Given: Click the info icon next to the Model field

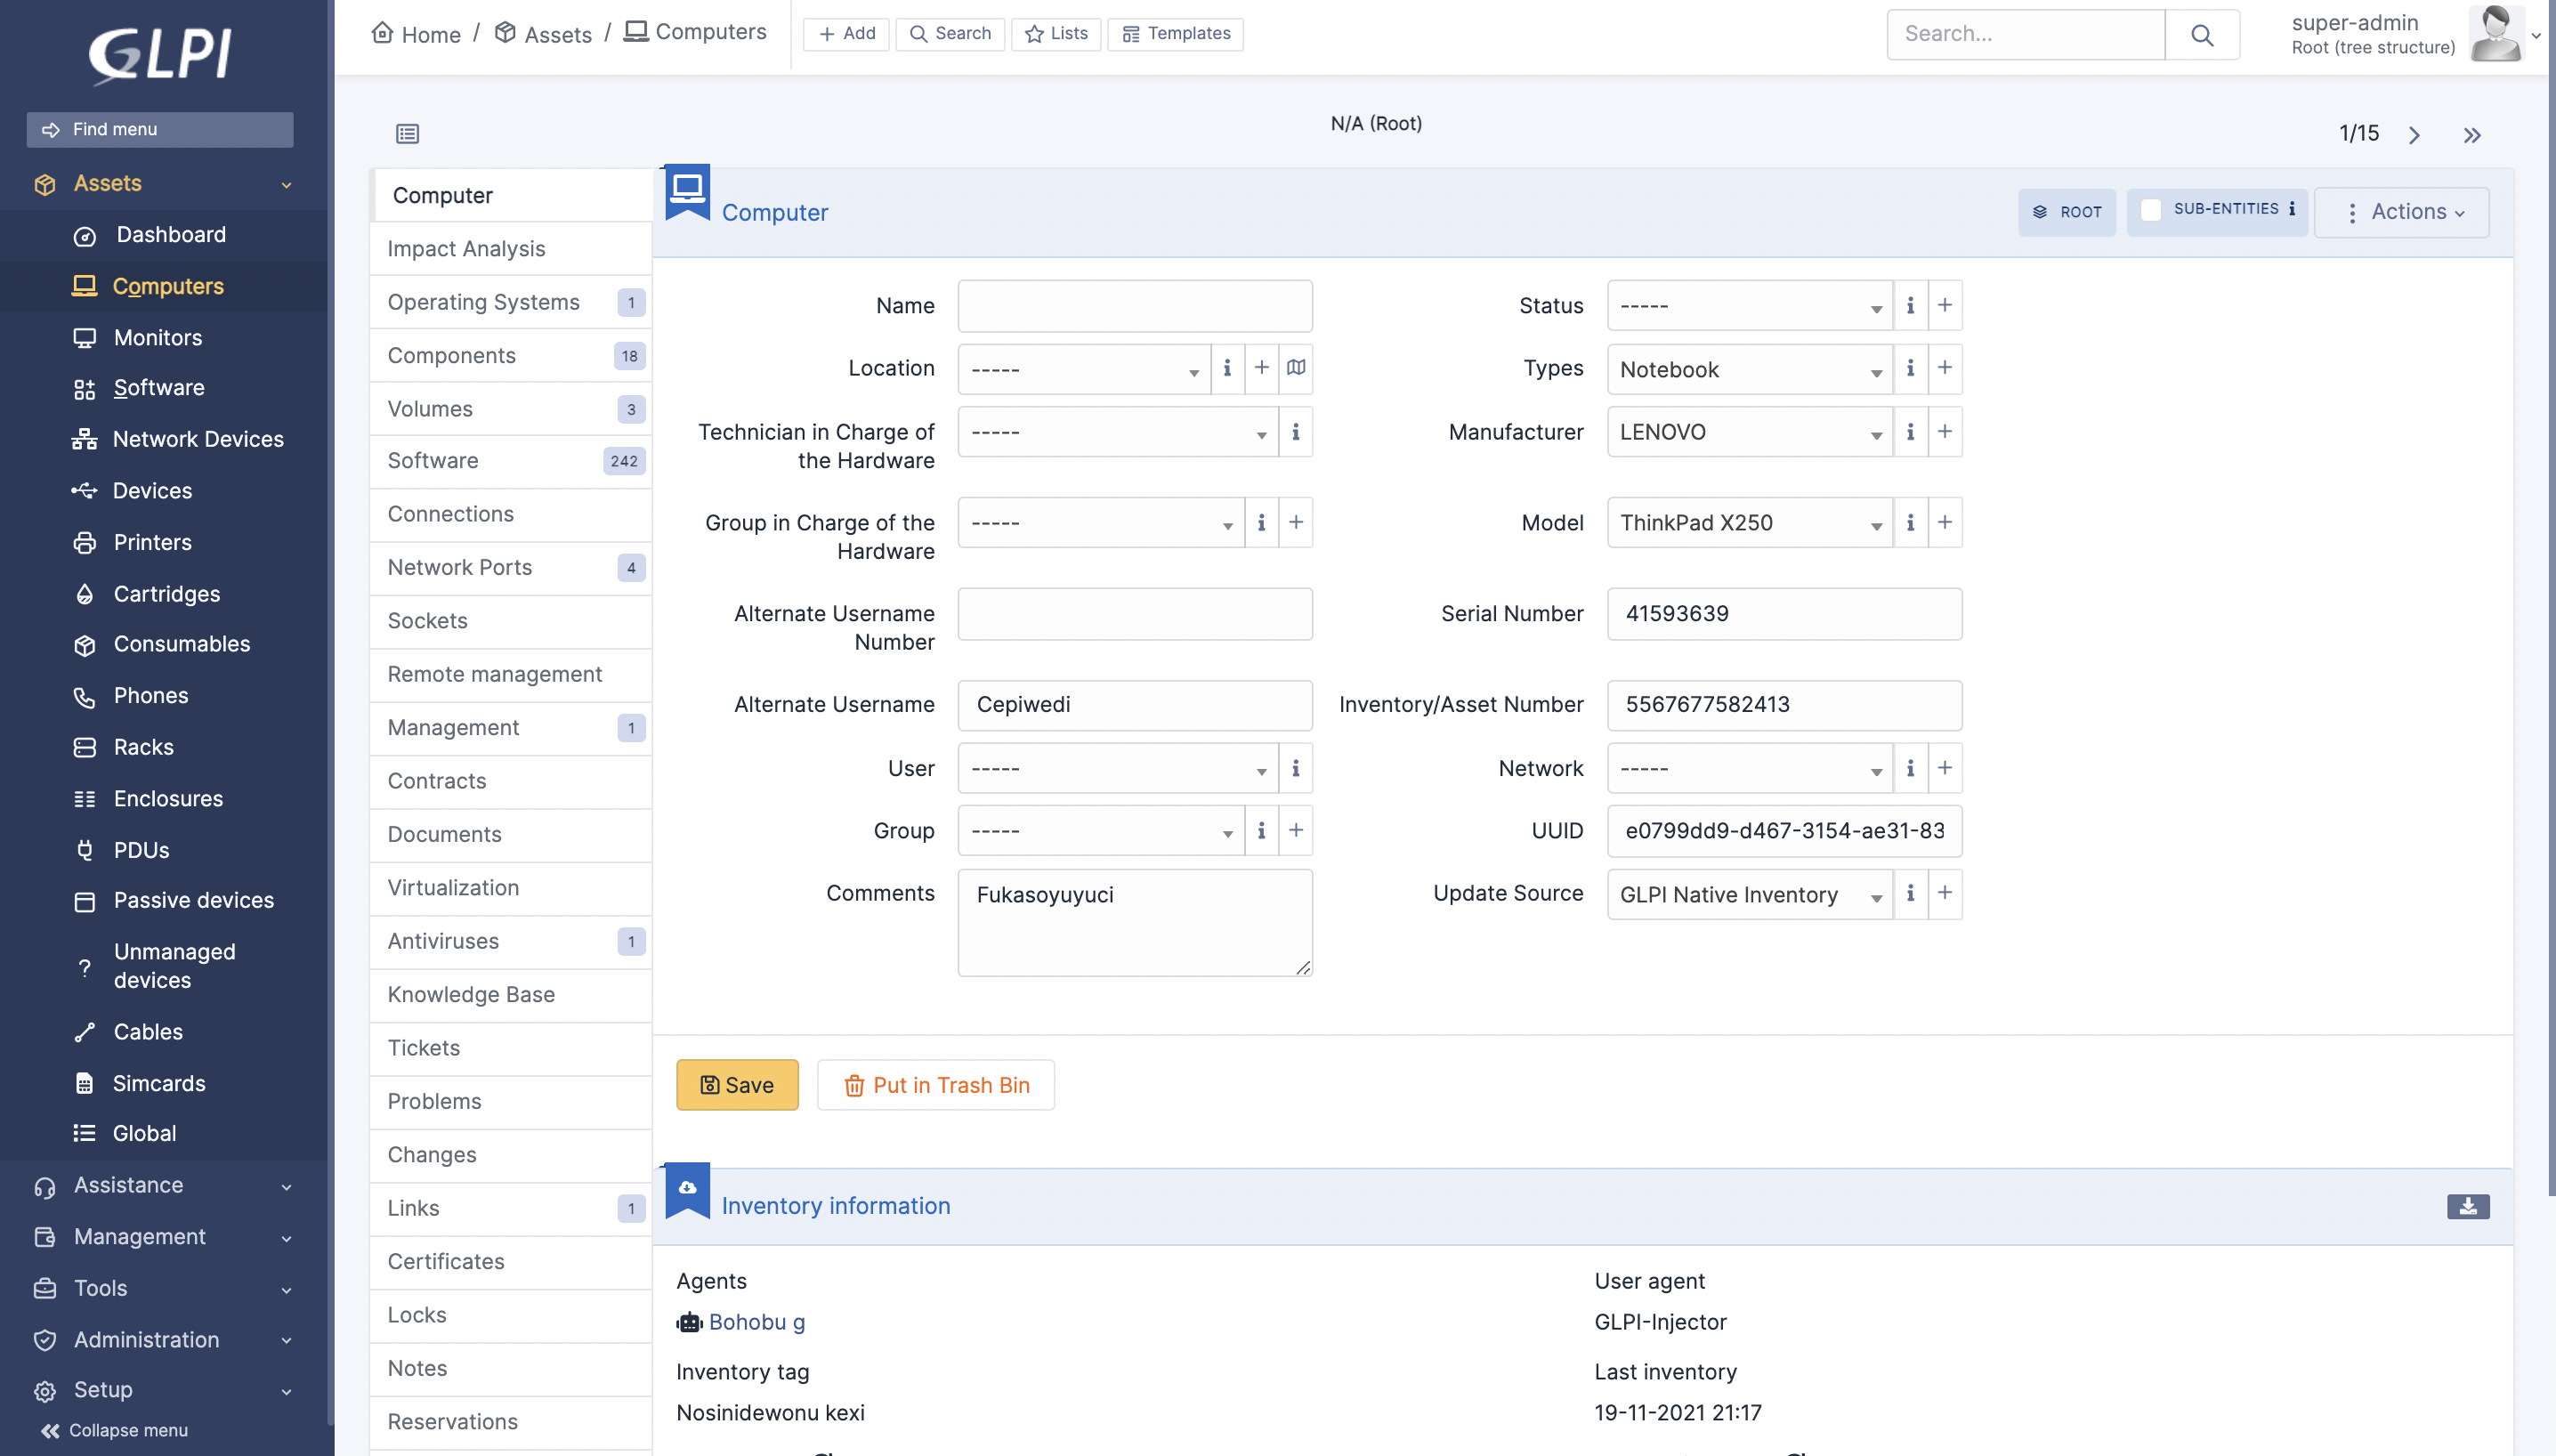Looking at the screenshot, I should click(x=1910, y=522).
